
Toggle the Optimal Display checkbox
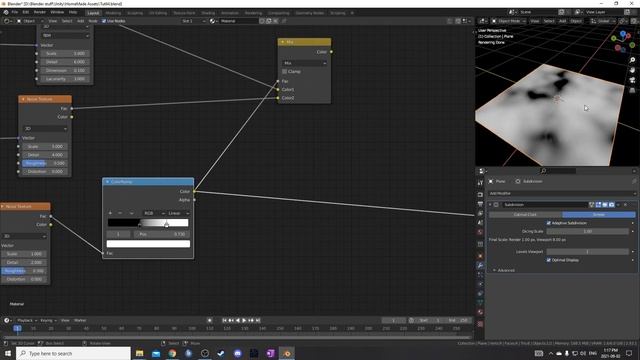(x=549, y=260)
